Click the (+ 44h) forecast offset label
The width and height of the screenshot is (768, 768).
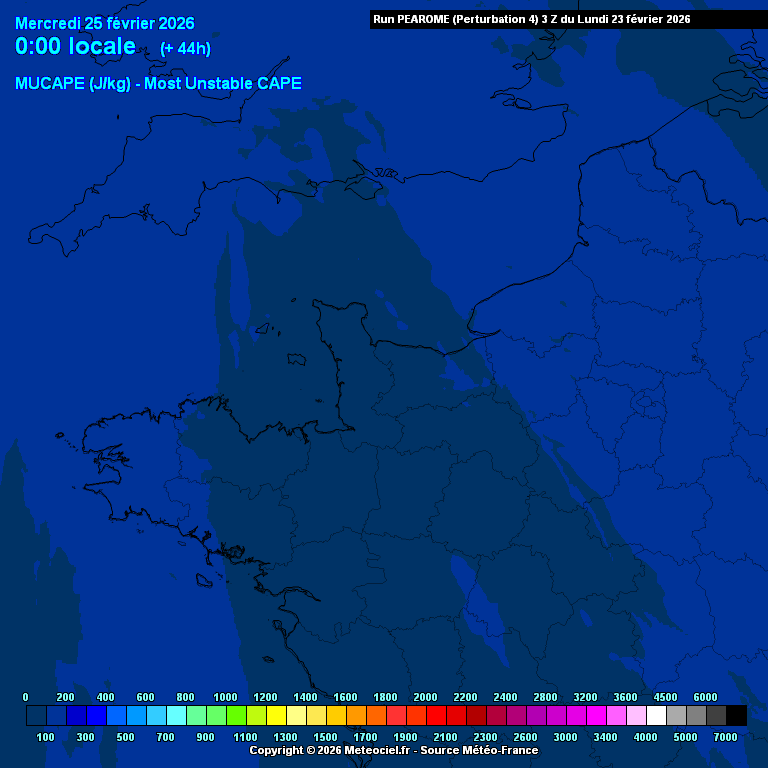185,49
